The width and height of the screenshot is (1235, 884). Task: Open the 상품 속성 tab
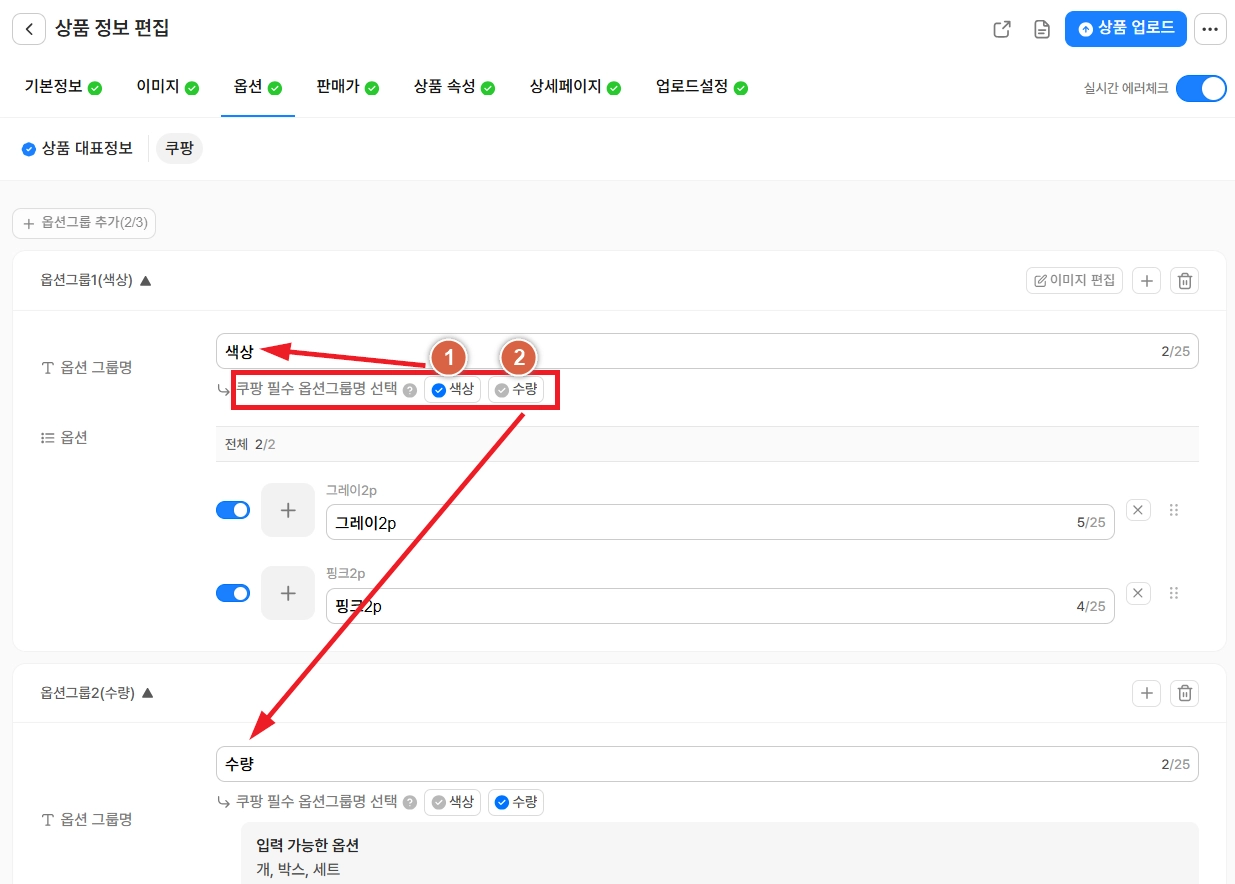(454, 87)
